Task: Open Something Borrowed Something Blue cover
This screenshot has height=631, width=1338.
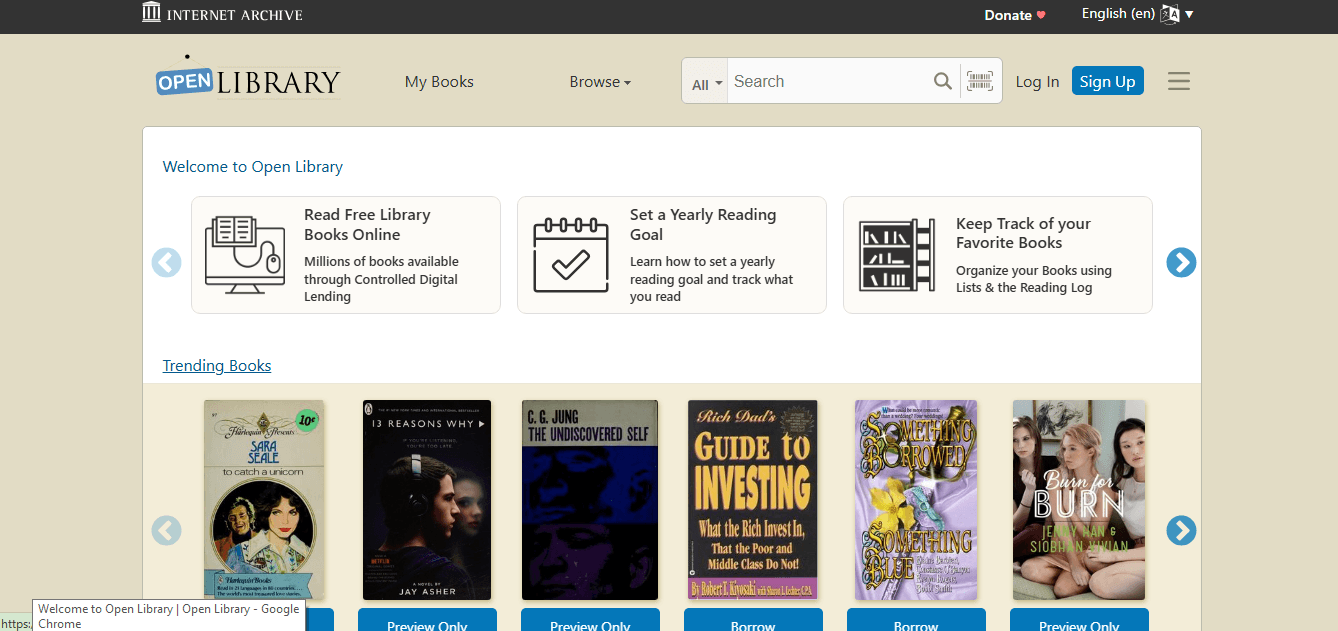Action: (916, 500)
